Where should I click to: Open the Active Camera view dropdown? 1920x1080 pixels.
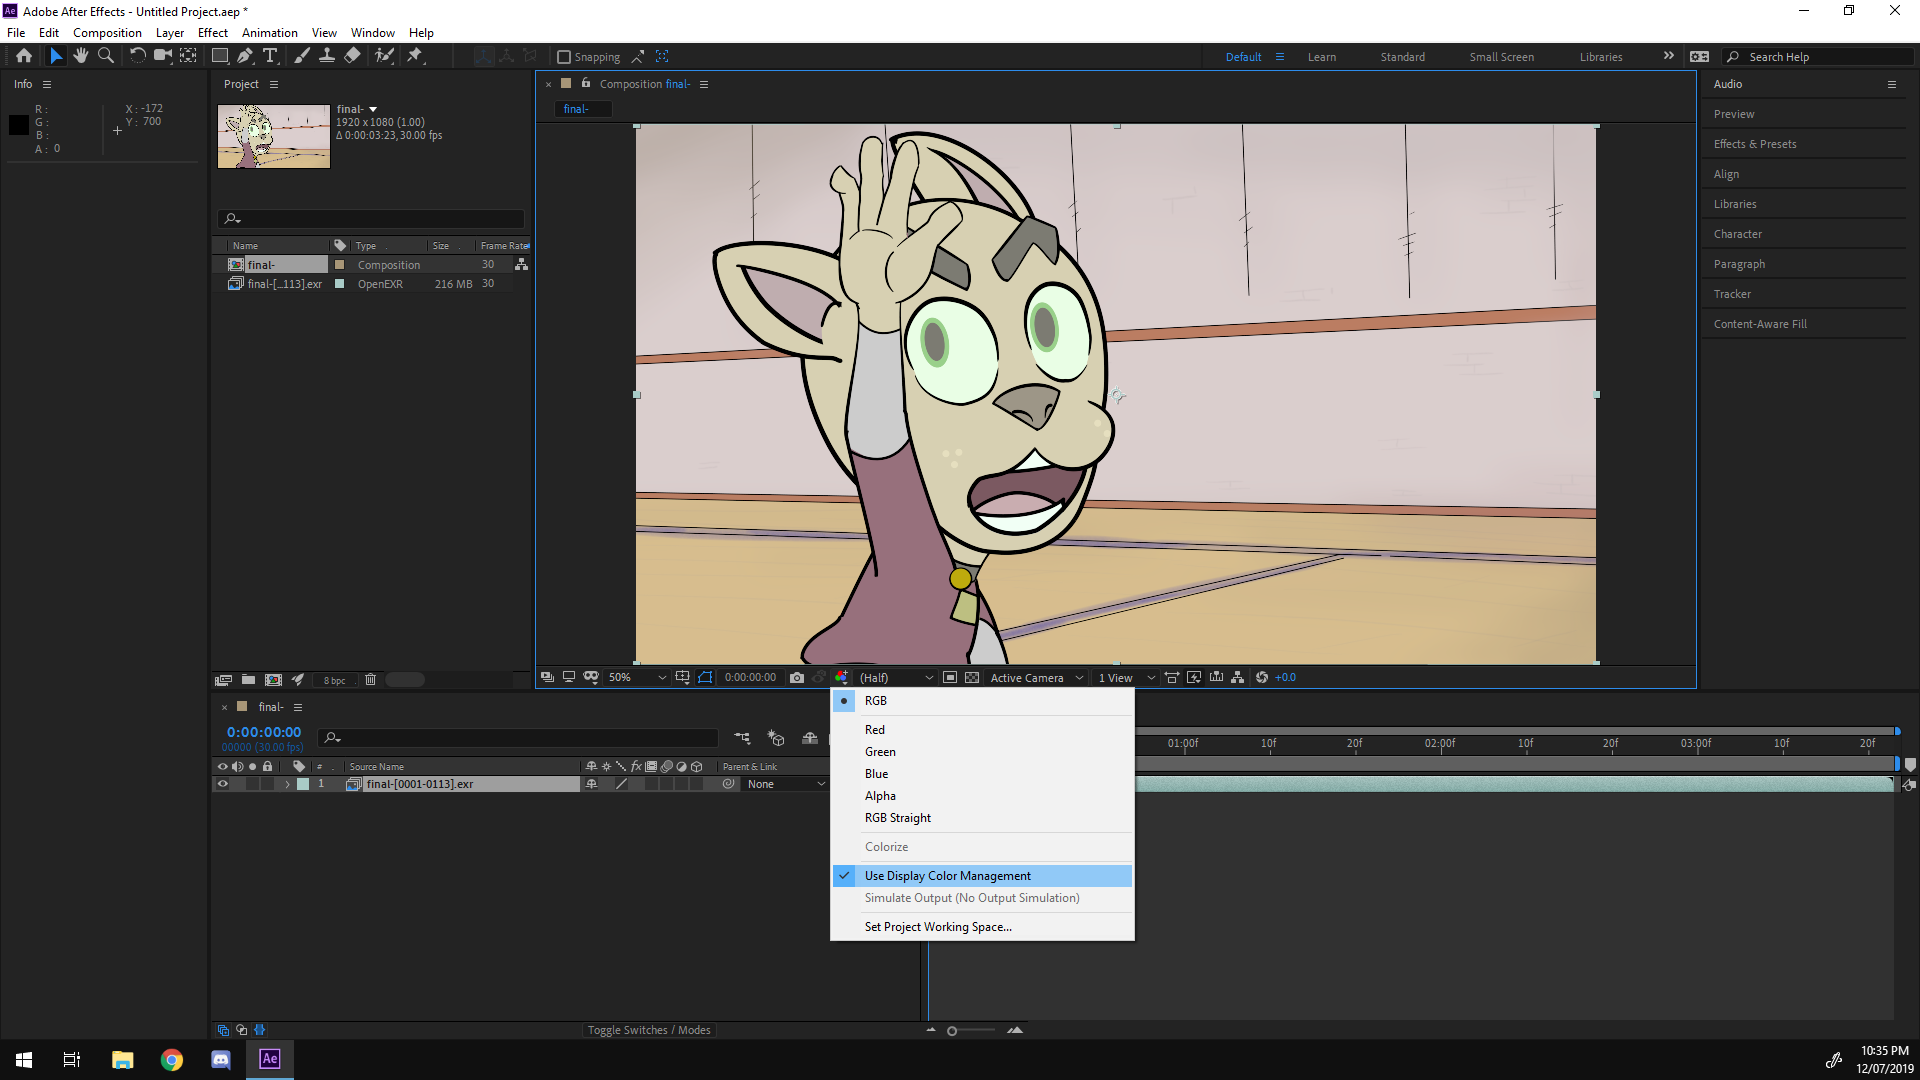pos(1037,677)
